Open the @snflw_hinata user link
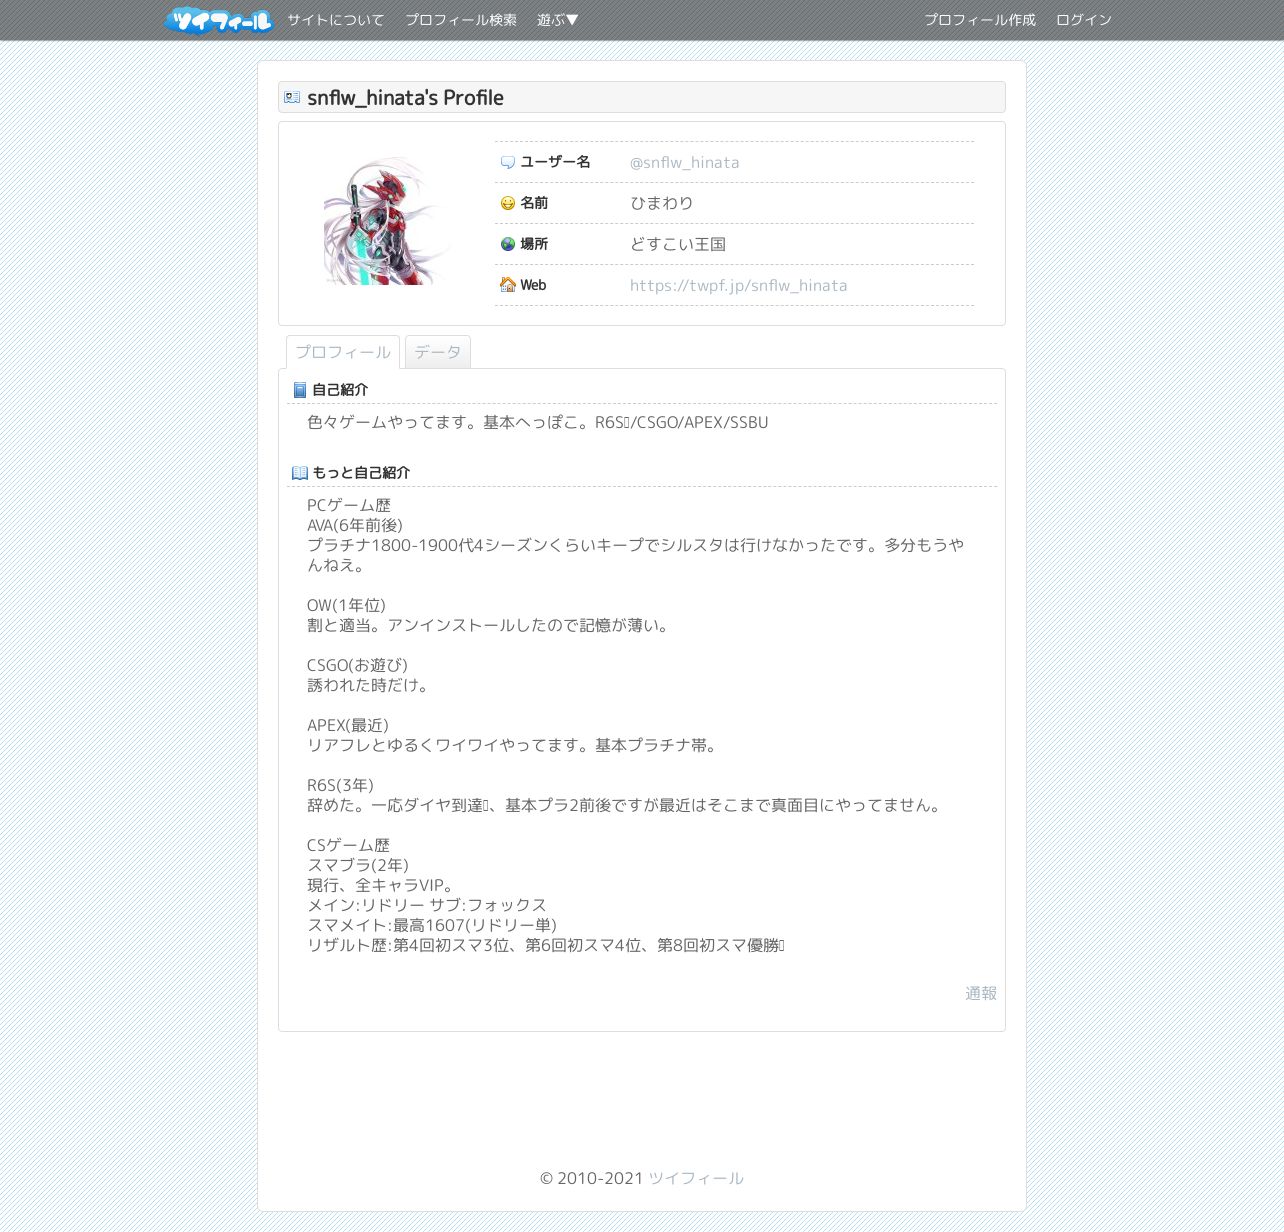Screen dimensions: 1284x1232 (x=685, y=162)
